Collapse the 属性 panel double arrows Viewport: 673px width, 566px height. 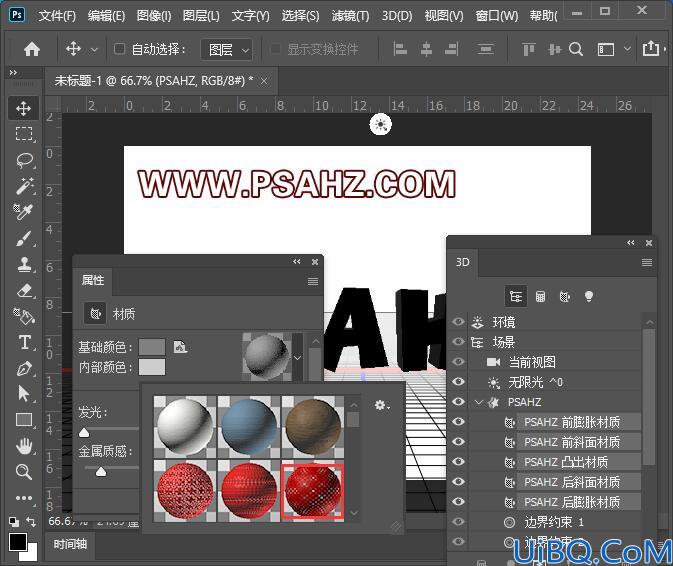click(297, 261)
